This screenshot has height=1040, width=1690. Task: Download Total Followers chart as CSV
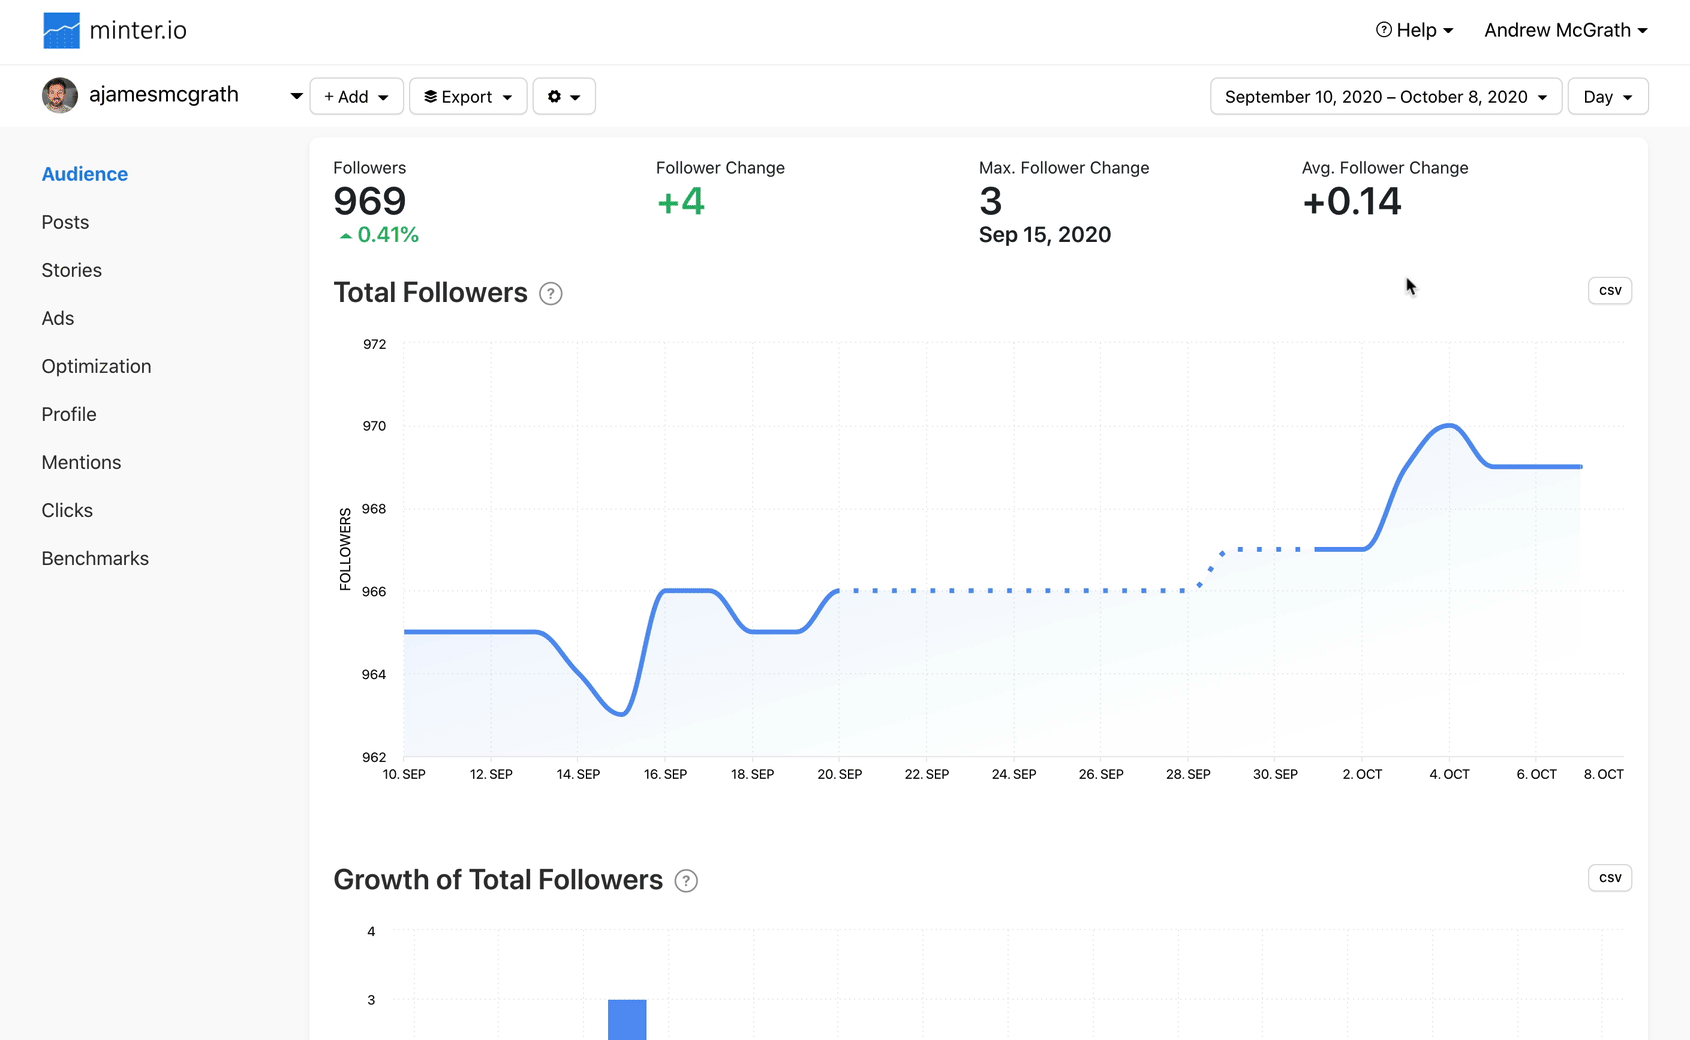click(1609, 291)
